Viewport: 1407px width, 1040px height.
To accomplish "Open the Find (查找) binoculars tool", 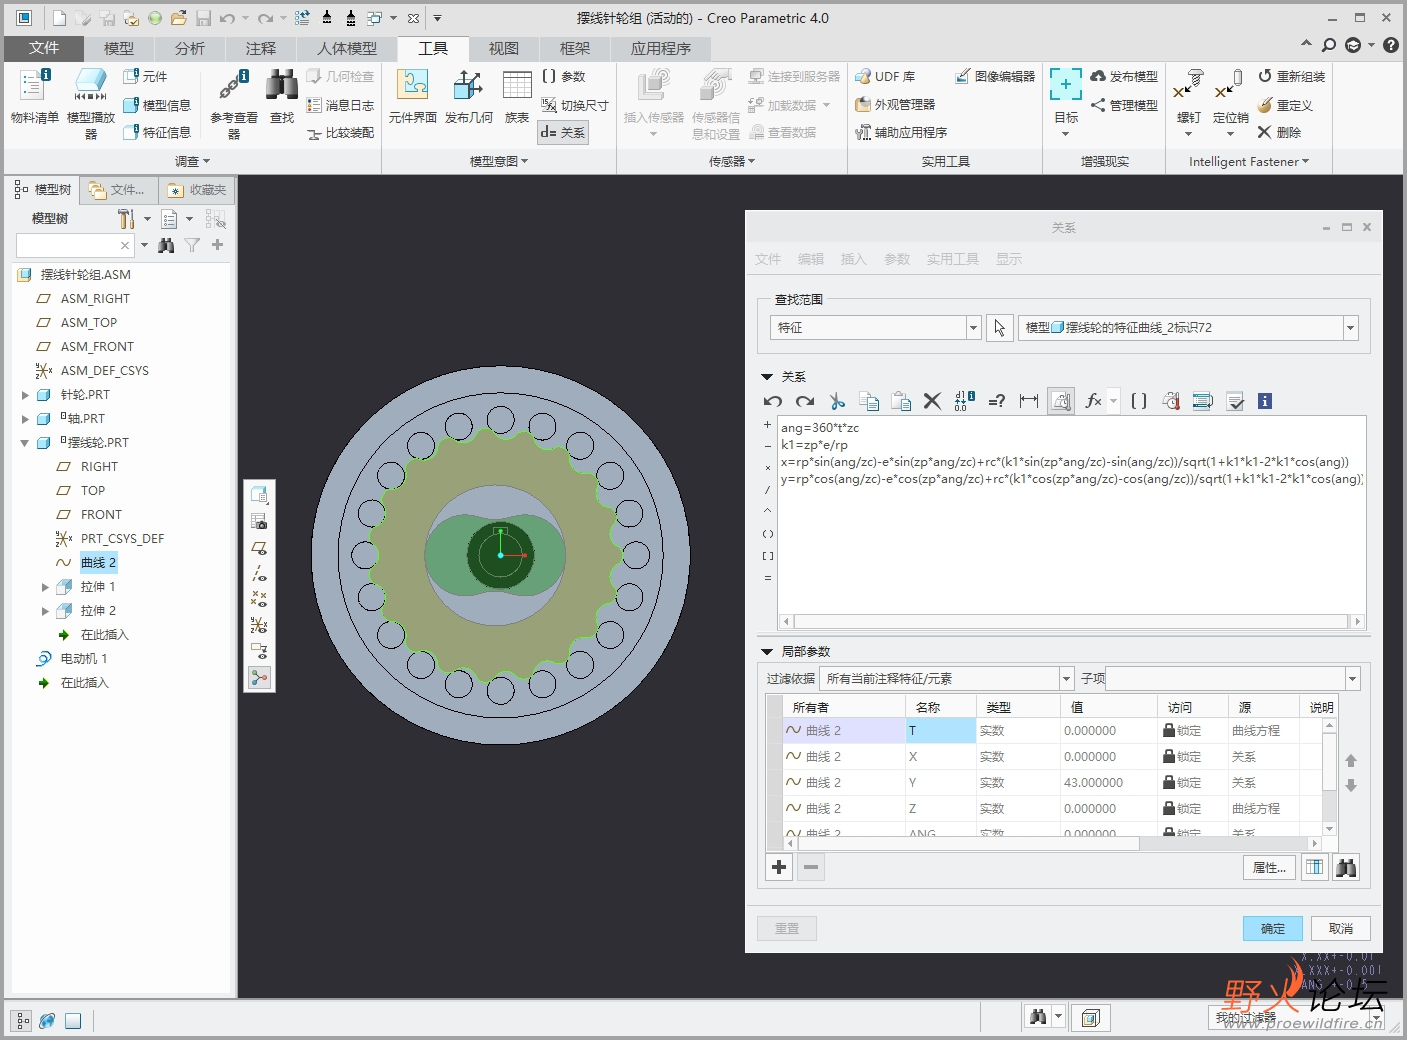I will click(282, 98).
